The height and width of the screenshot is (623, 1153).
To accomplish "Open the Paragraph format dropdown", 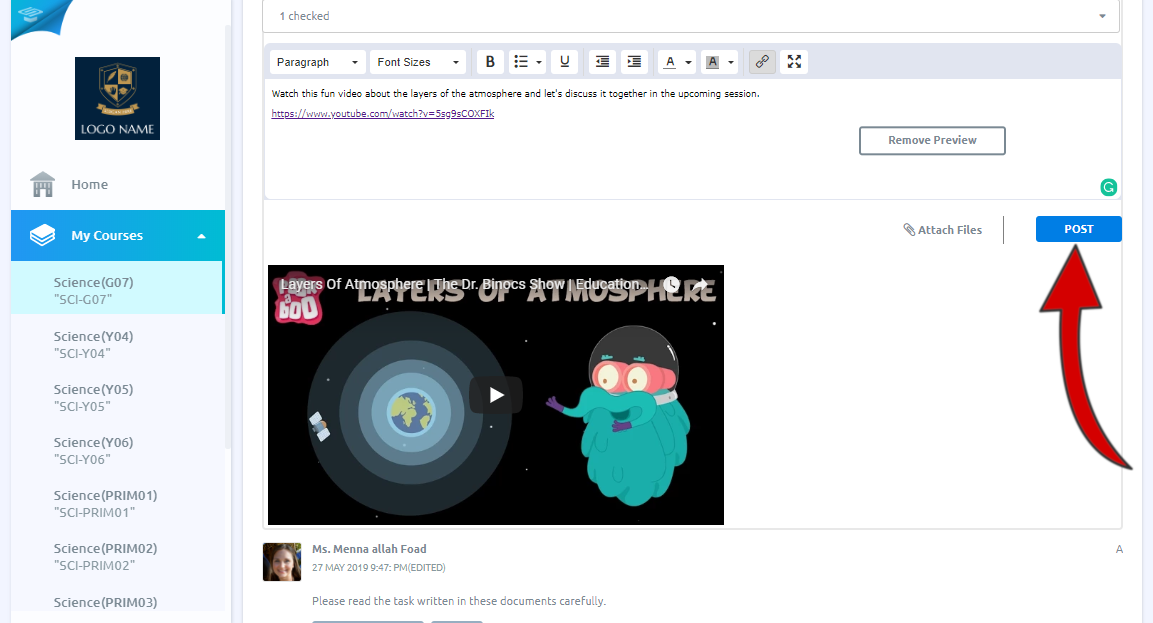I will coord(317,63).
